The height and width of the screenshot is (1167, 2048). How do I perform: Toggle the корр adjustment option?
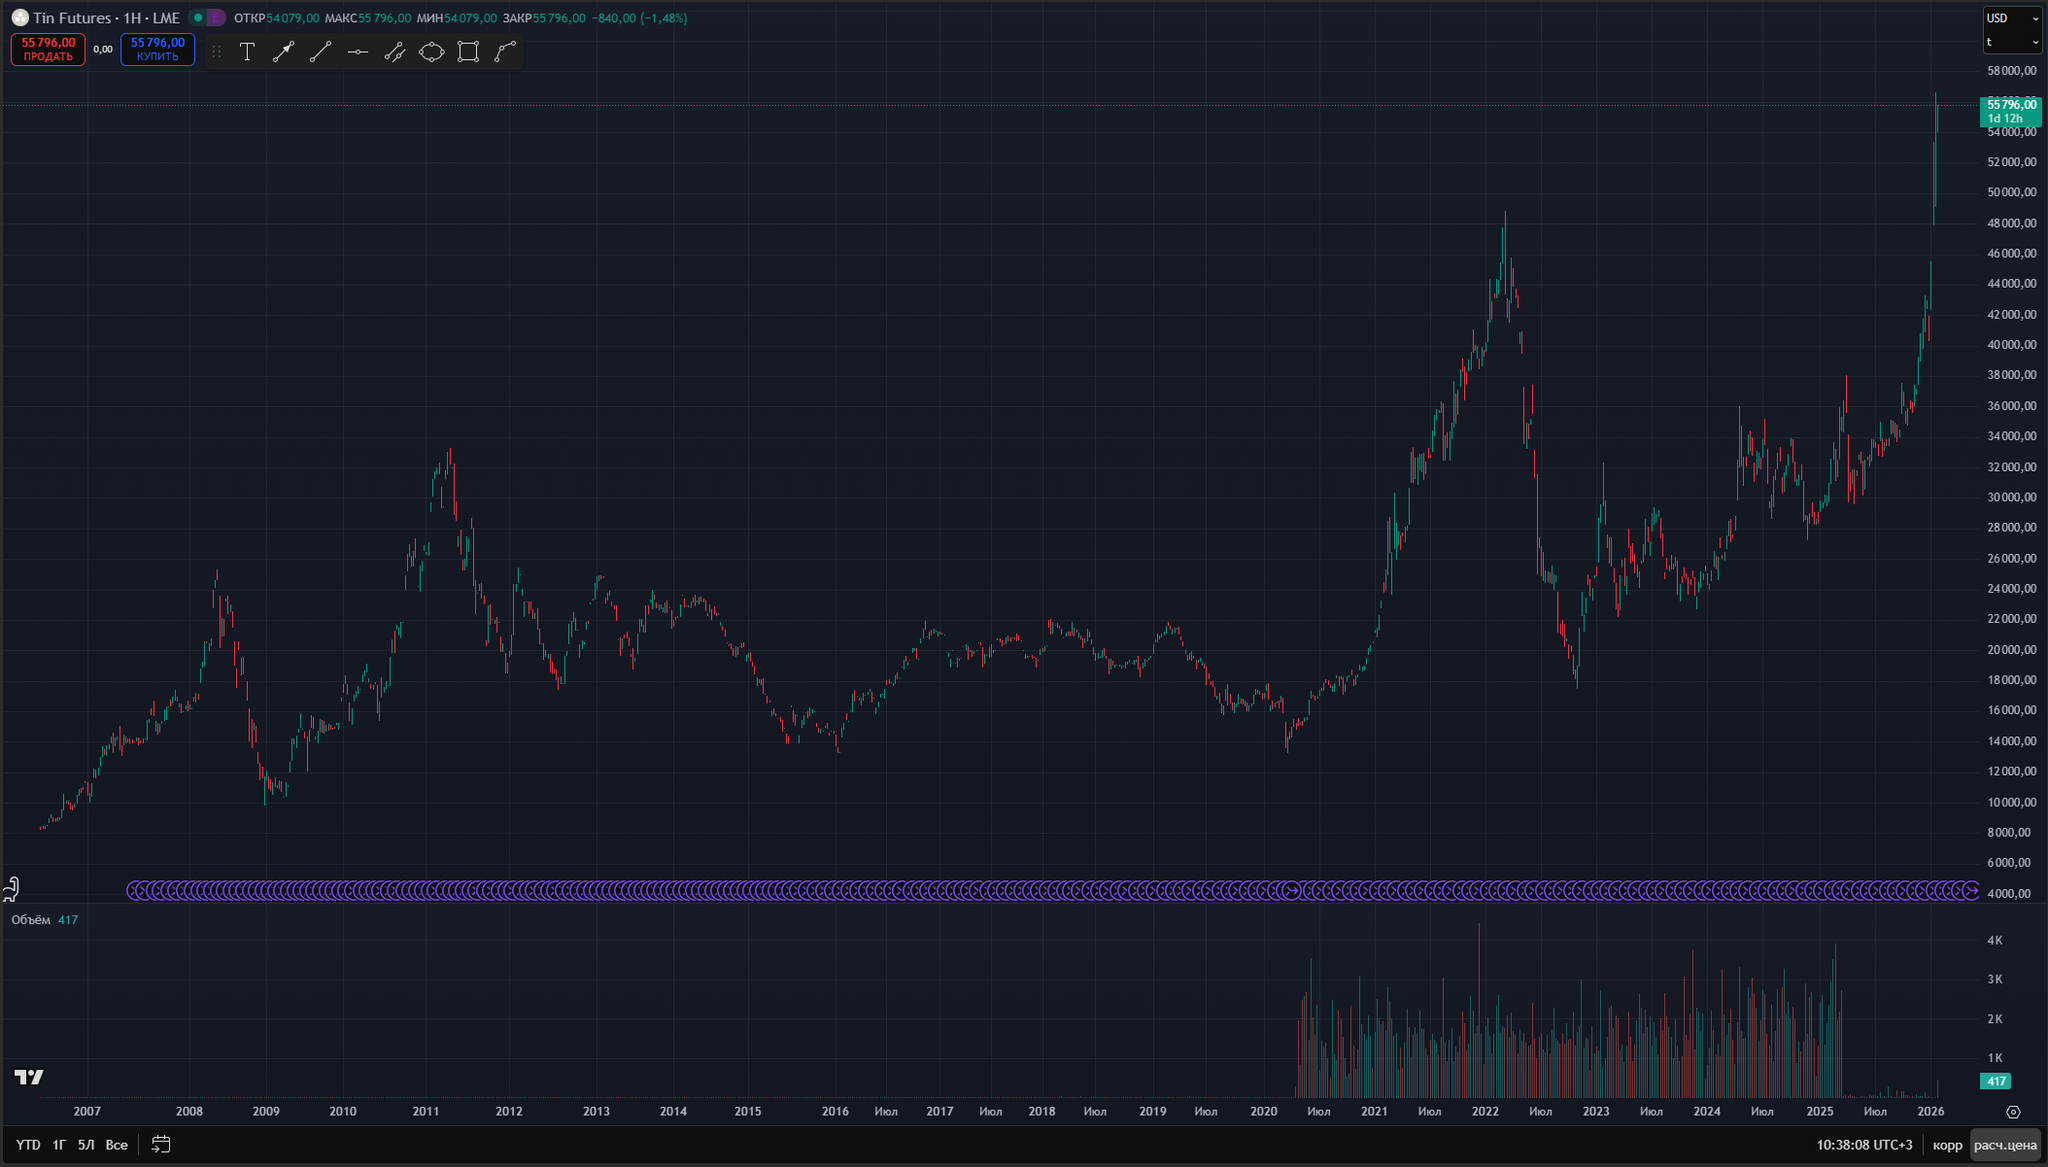(x=1947, y=1145)
